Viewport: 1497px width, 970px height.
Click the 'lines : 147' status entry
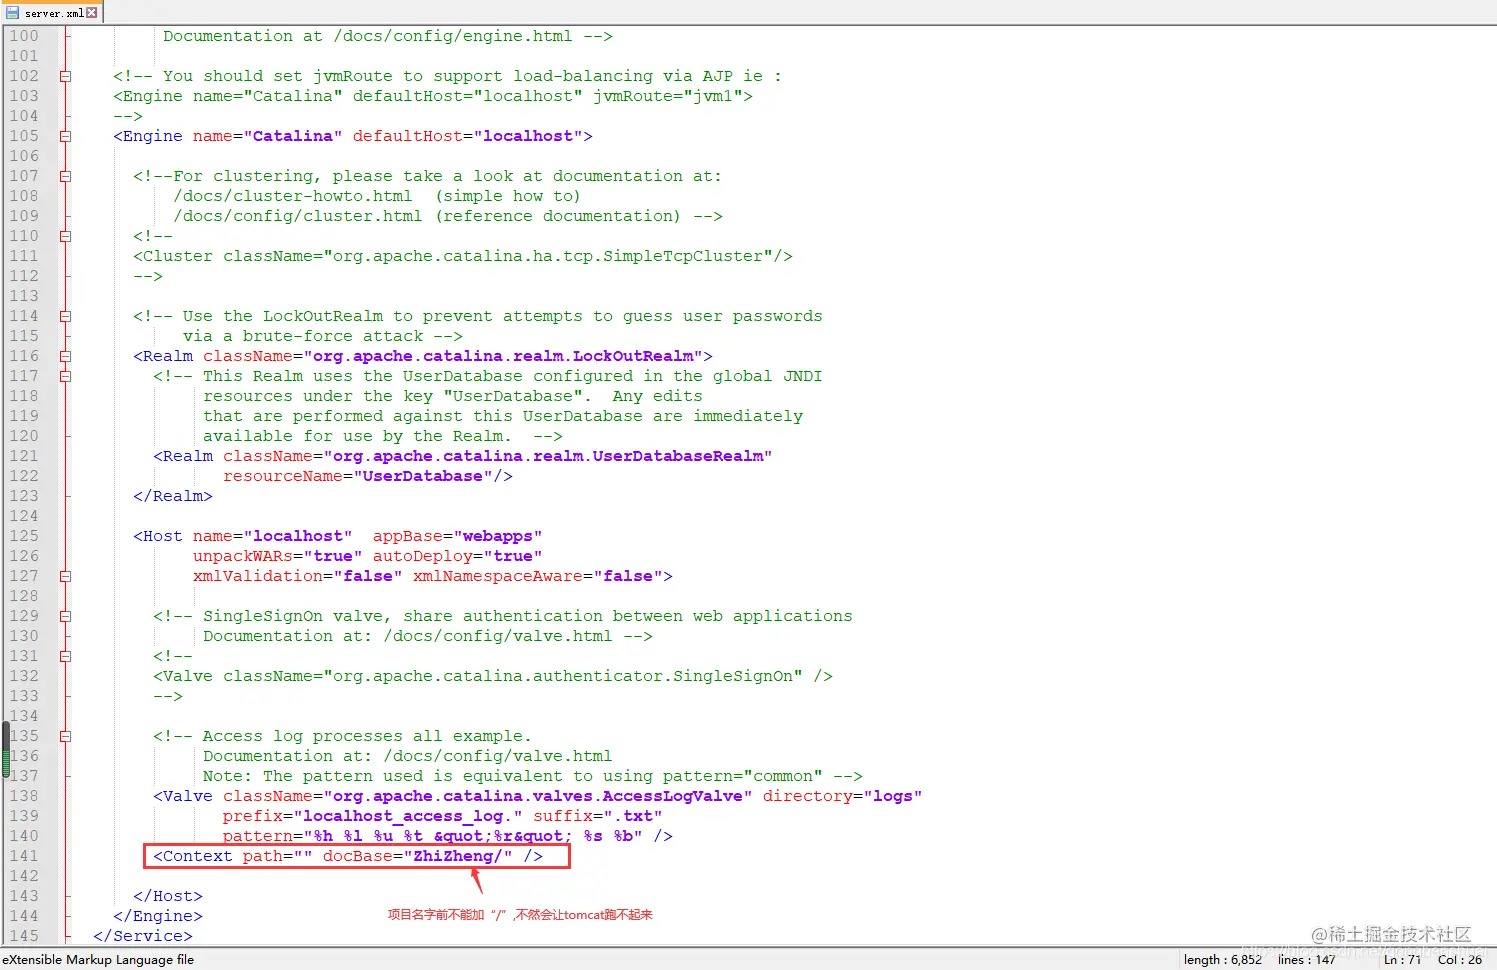1306,960
